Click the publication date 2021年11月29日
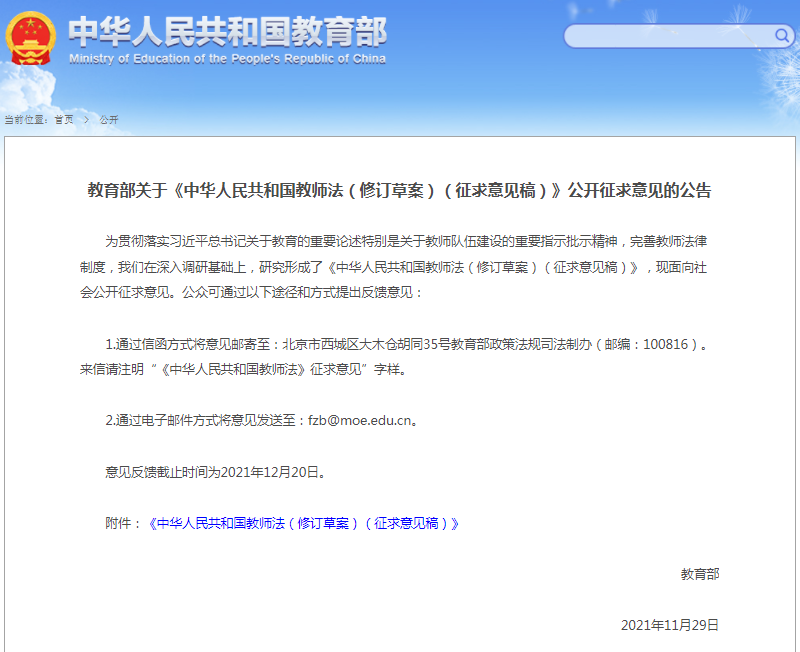800x652 pixels. pos(670,625)
